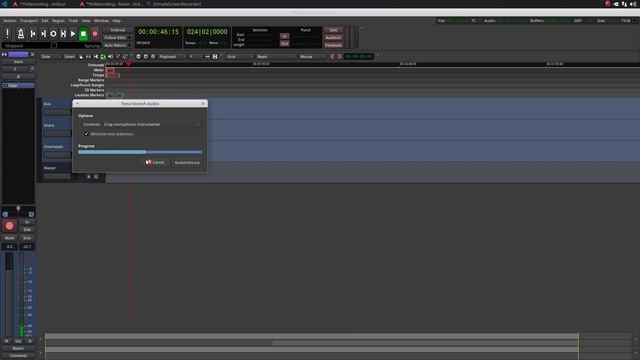Click the nudge clock display
The image size is (640, 360).
click(358, 57)
